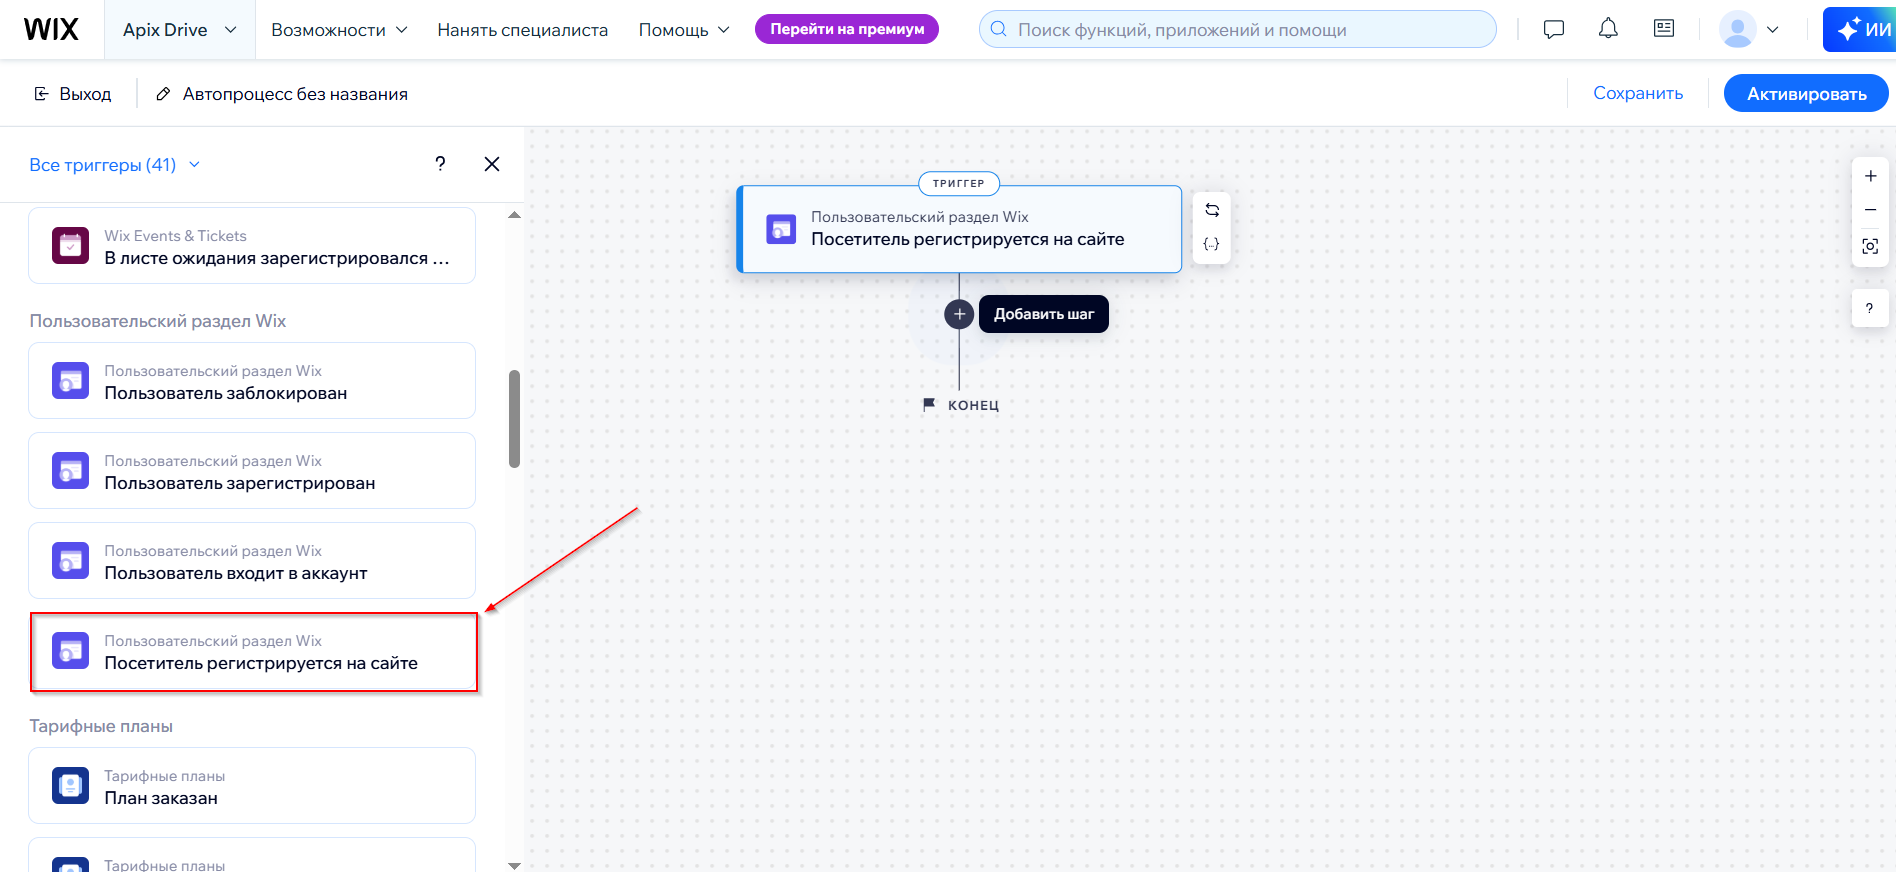Click the Wix Events & Tickets trigger icon
1896x872 pixels.
71,246
